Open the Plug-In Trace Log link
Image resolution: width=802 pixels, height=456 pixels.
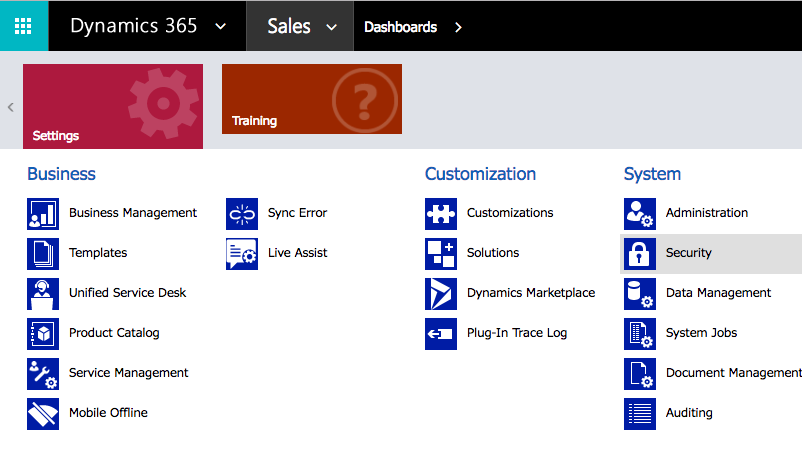(516, 333)
